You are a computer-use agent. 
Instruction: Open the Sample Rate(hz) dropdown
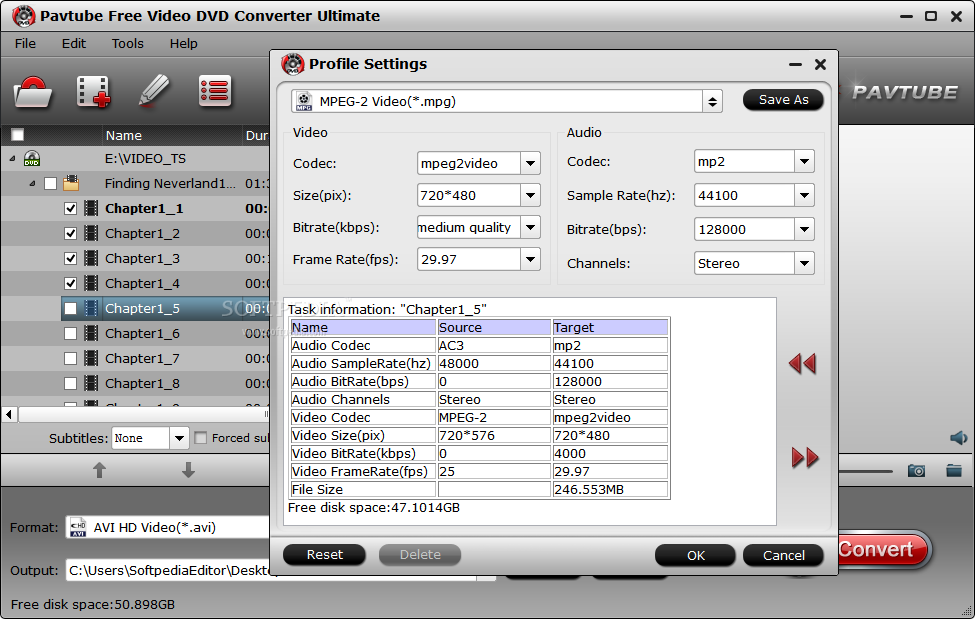804,195
